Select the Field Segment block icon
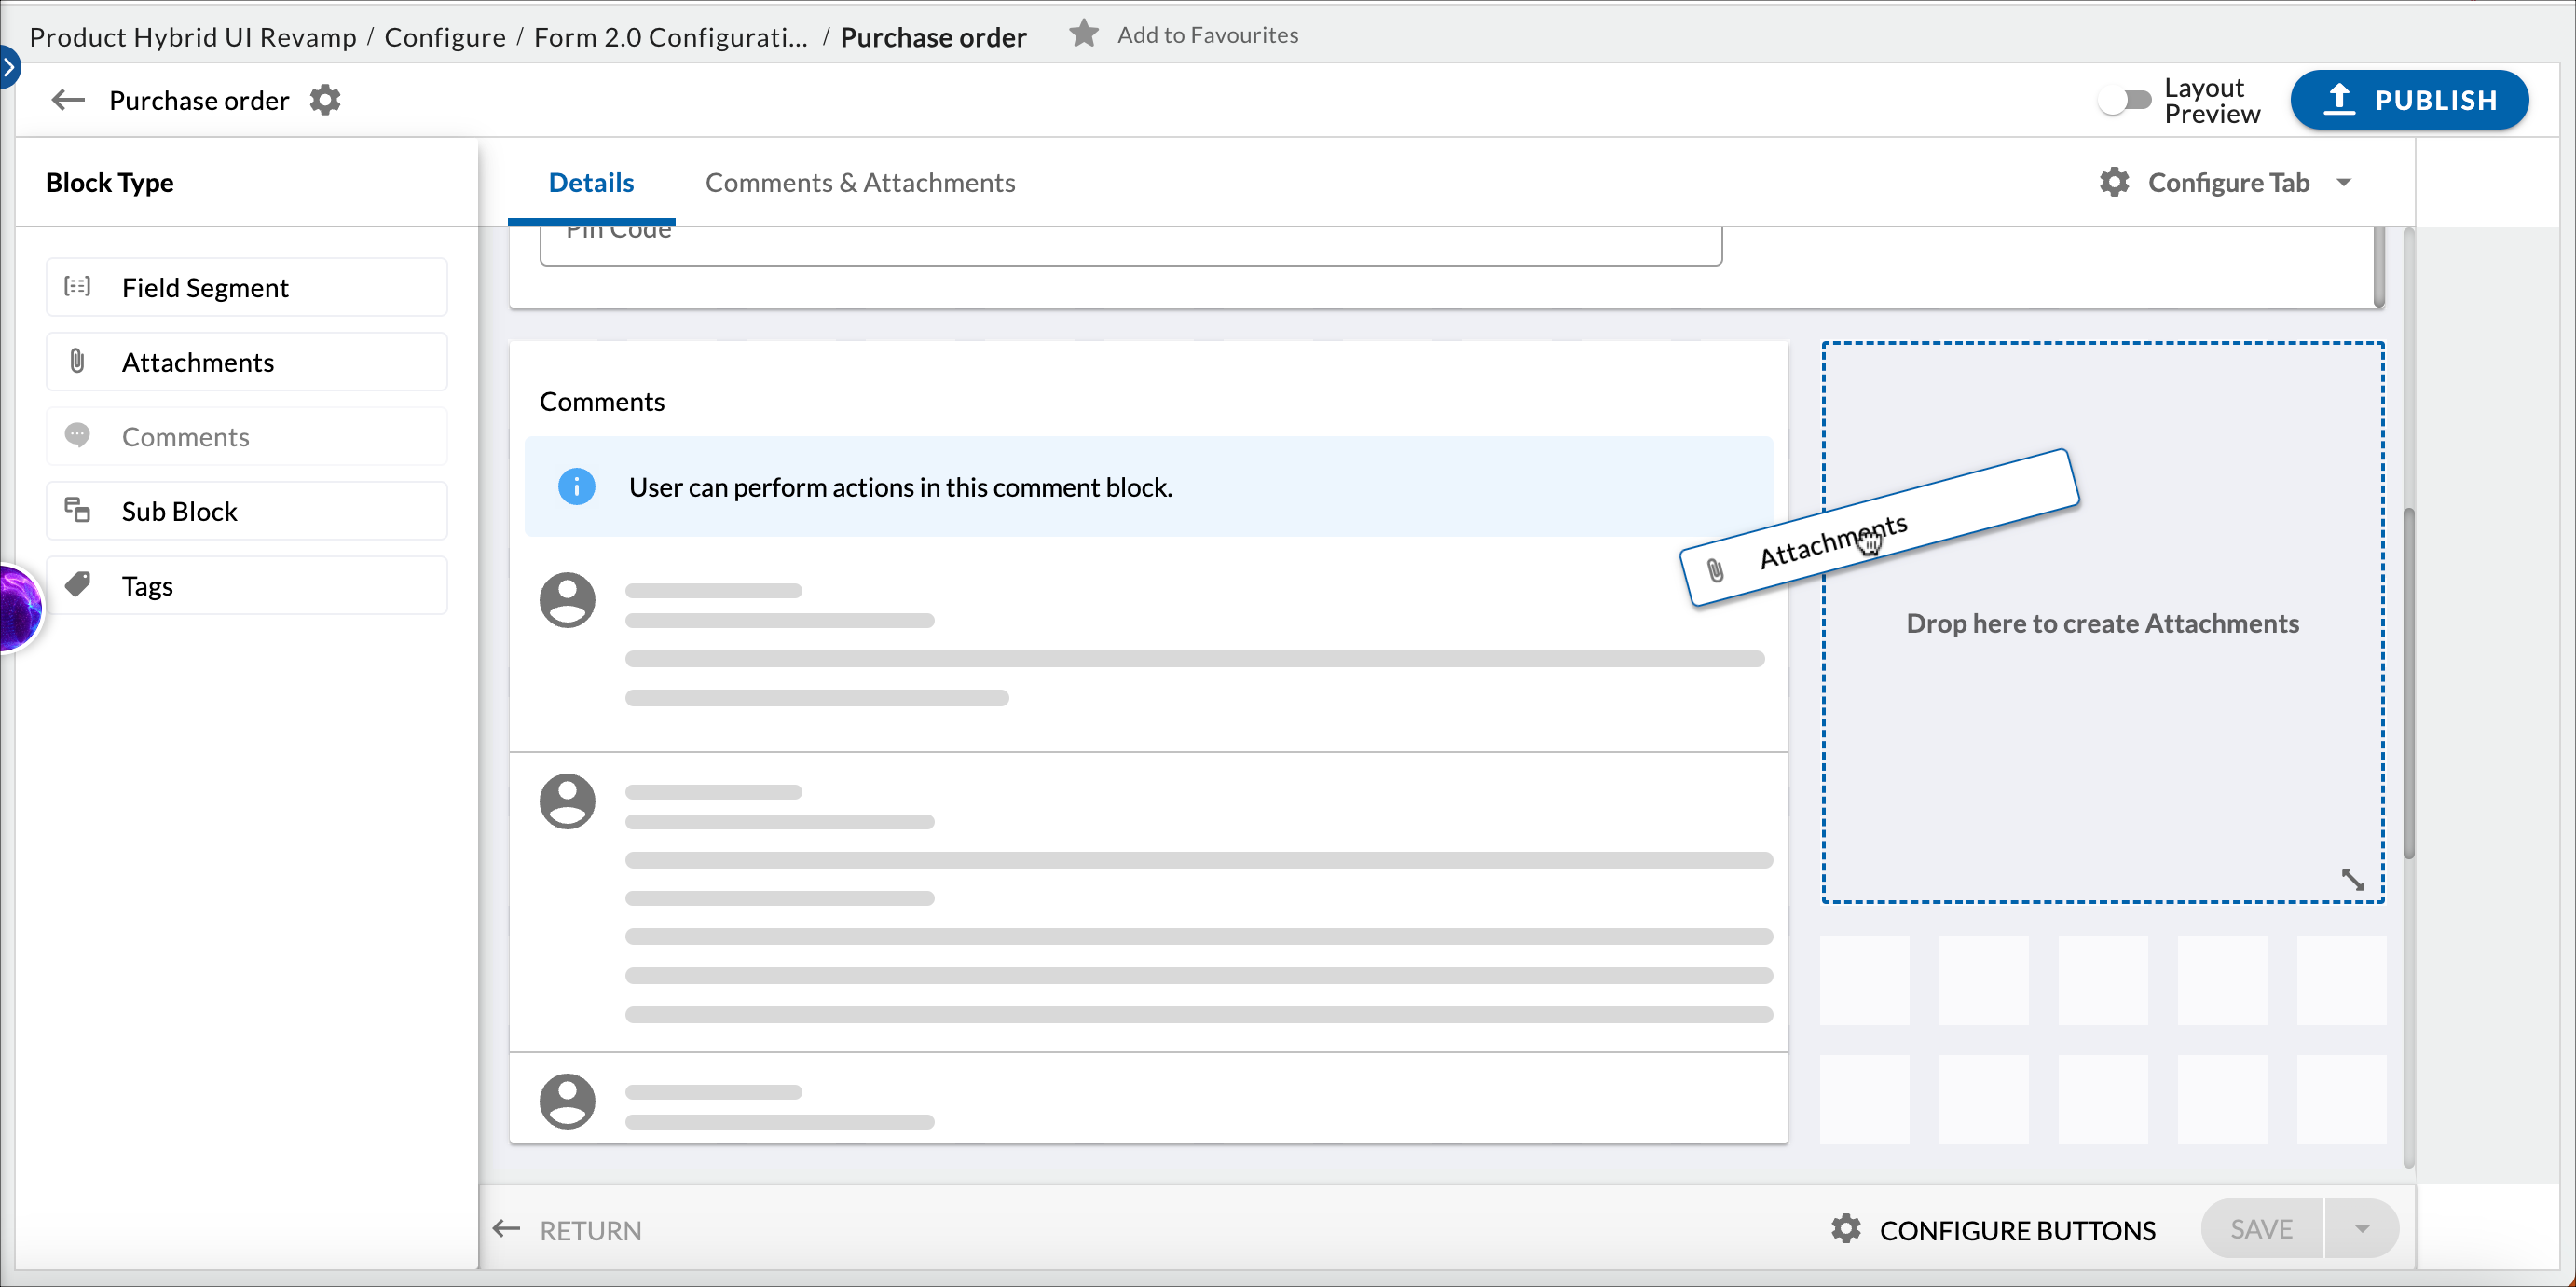2576x1287 pixels. tap(77, 287)
